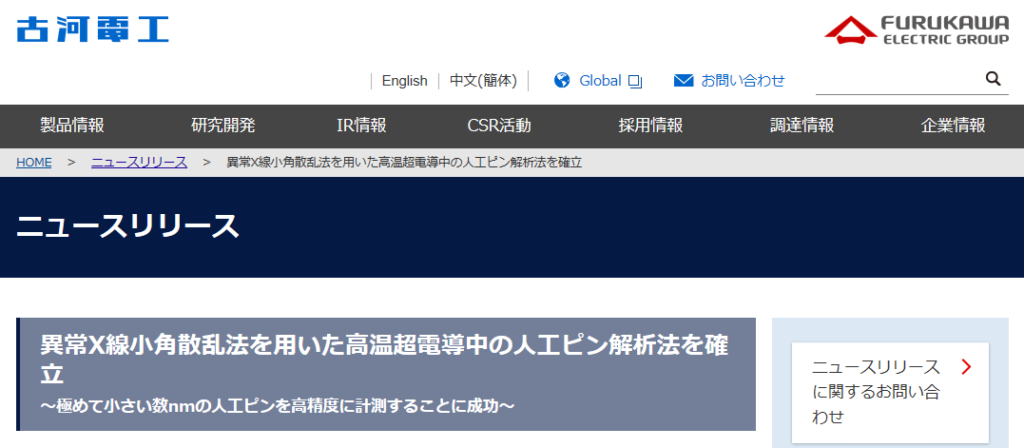The image size is (1024, 448).
Task: Open the お問い合わせ contact link
Action: [x=743, y=80]
